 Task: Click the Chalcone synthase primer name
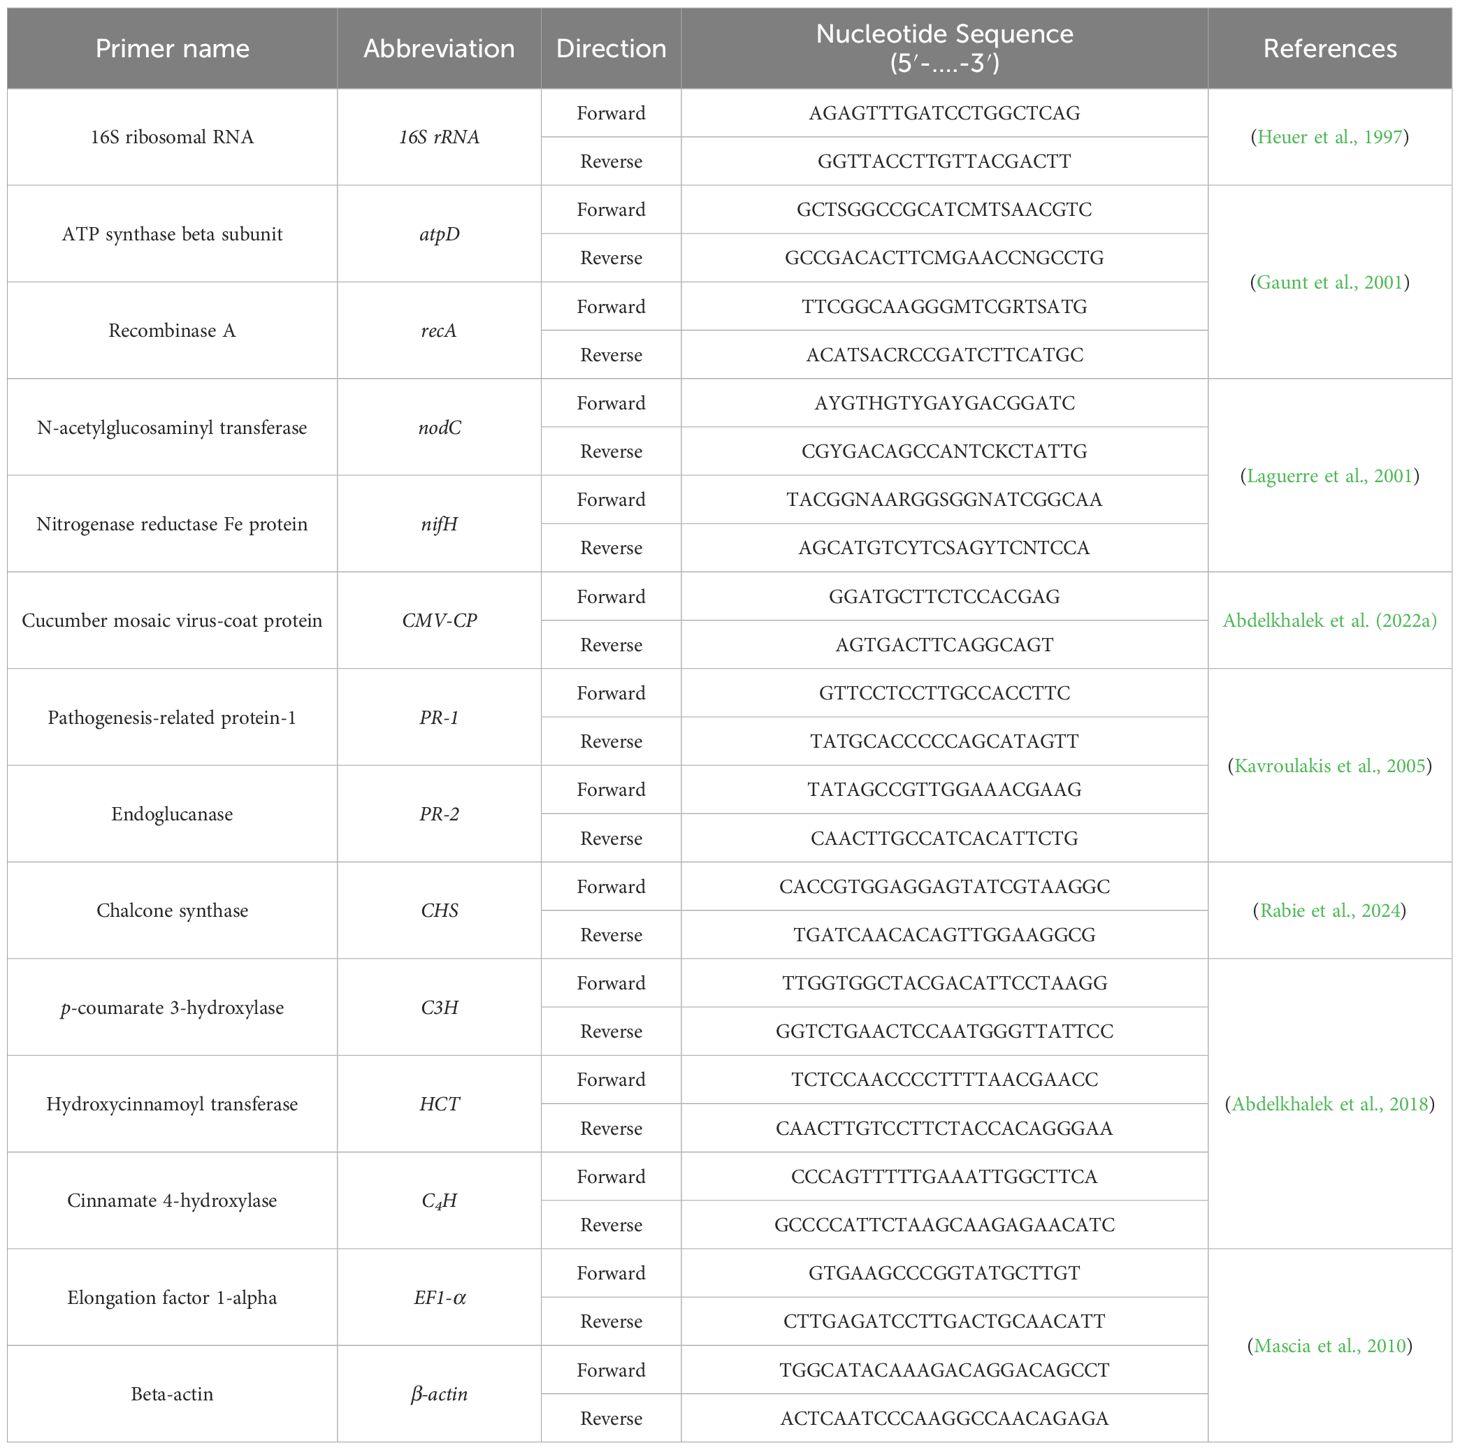pyautogui.click(x=172, y=911)
